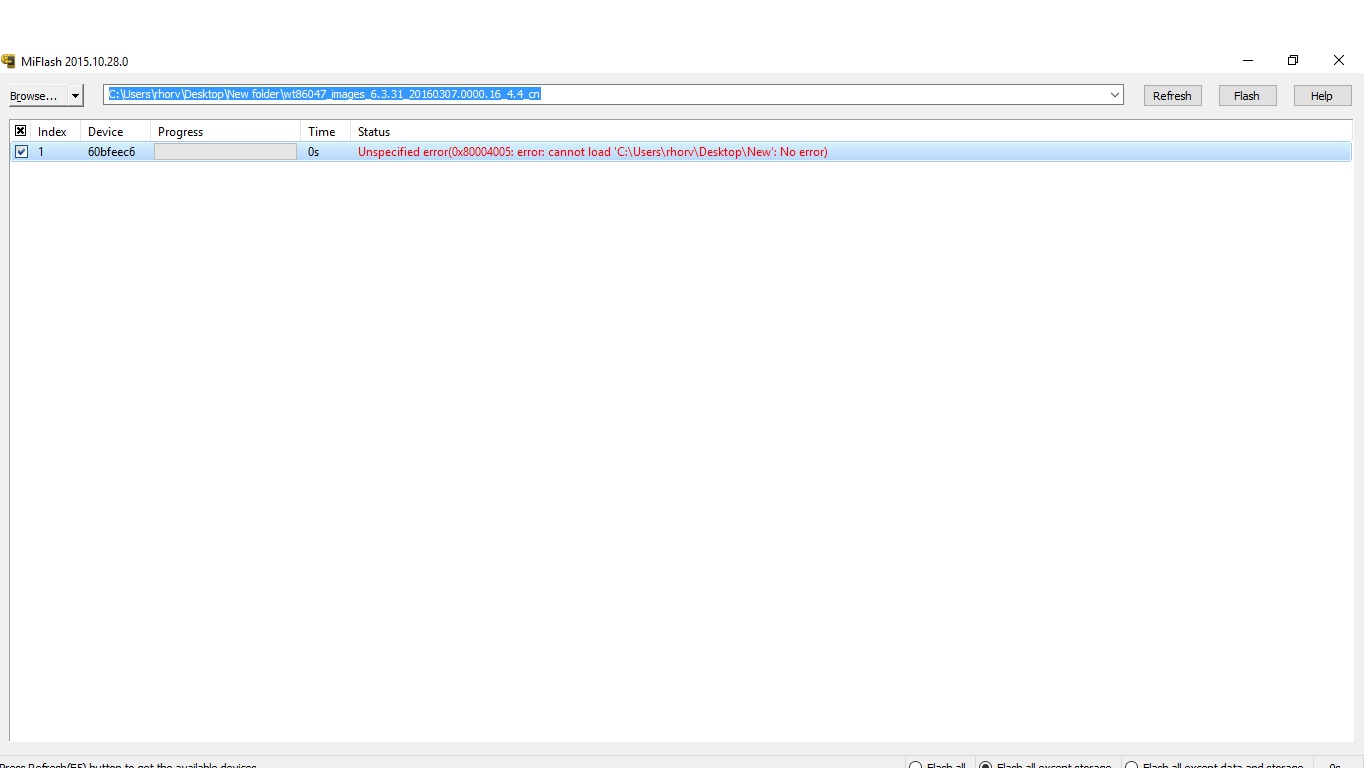Viewport: 1366px width, 768px height.
Task: Select 'Flash all except storage' radio option
Action: click(985, 765)
